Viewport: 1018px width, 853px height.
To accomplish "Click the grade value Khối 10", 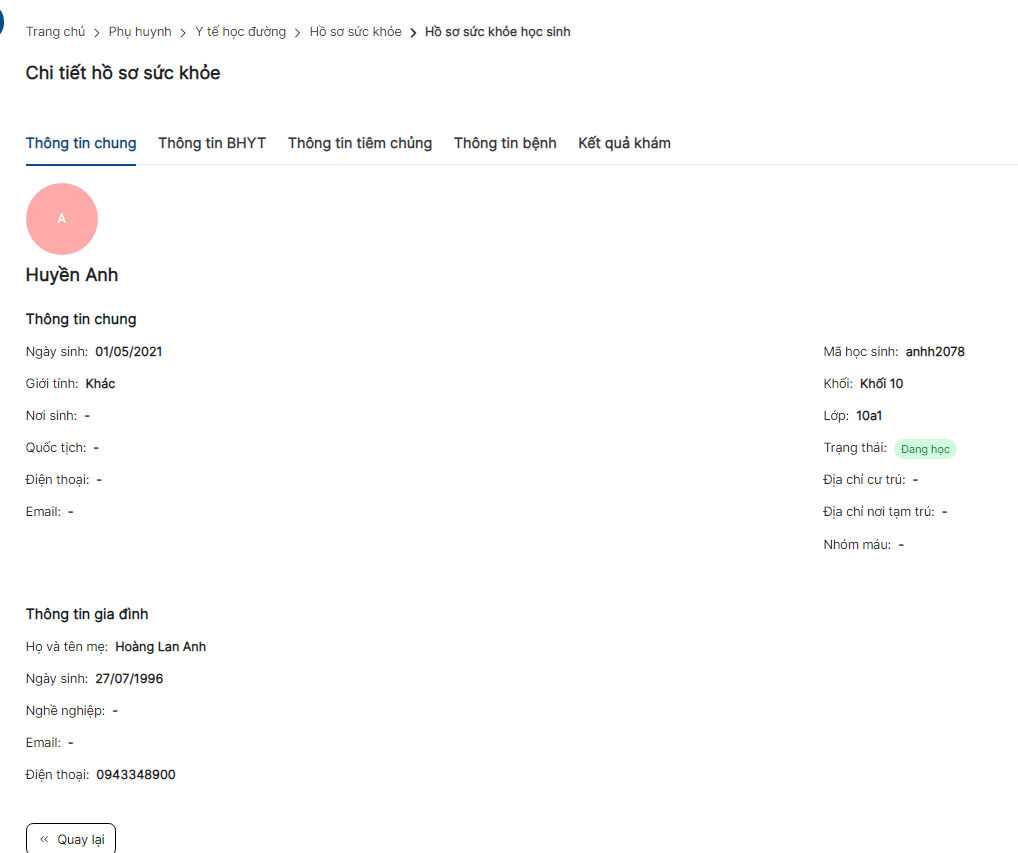I will tap(881, 384).
